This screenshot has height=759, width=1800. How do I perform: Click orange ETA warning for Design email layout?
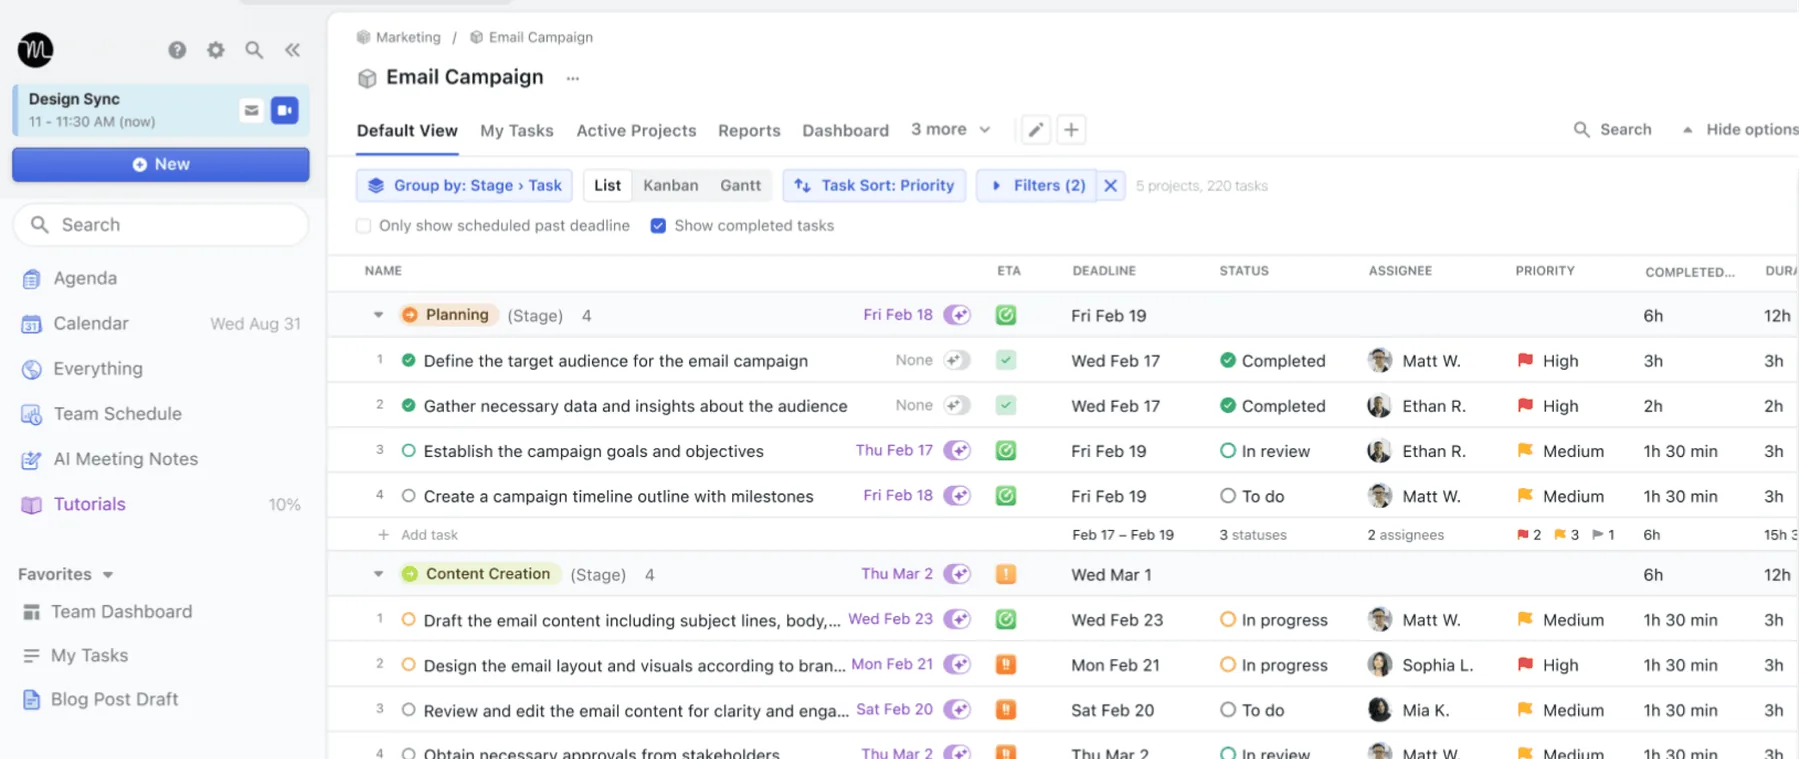click(1006, 665)
